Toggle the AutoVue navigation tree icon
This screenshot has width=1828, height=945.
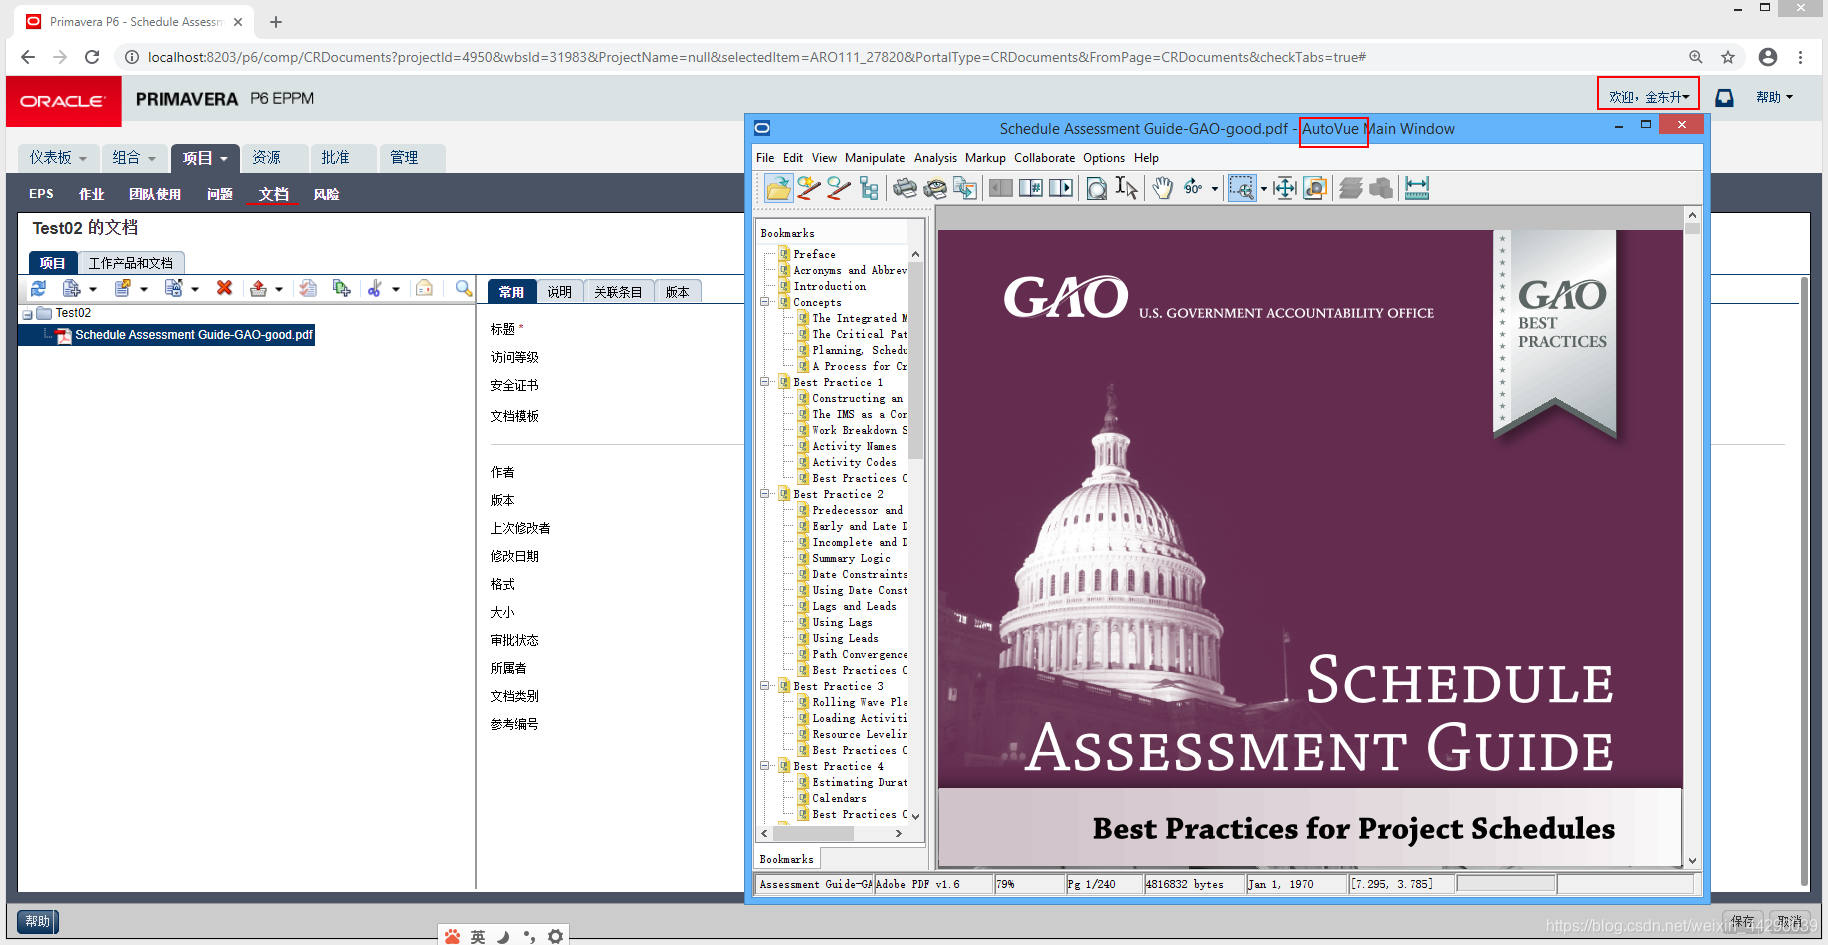click(869, 188)
